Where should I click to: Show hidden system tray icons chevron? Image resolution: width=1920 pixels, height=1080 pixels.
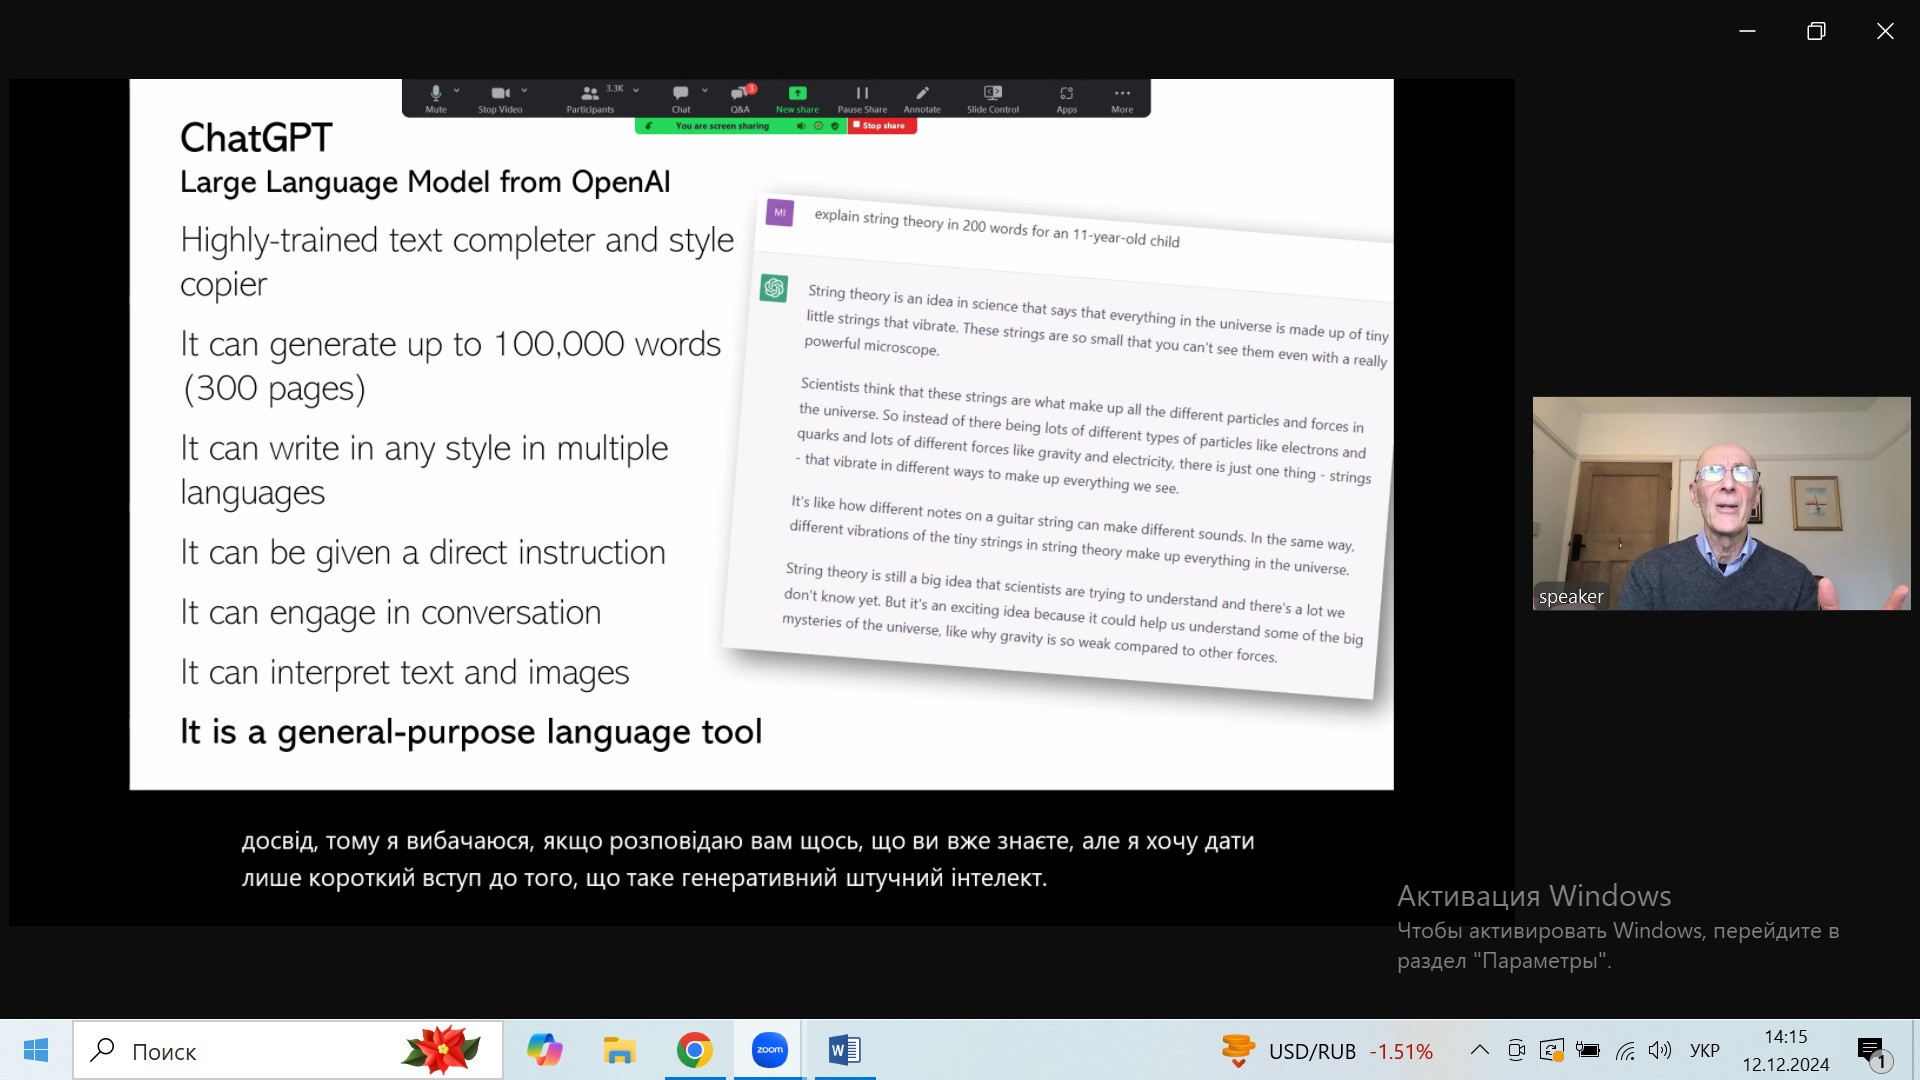1479,1050
